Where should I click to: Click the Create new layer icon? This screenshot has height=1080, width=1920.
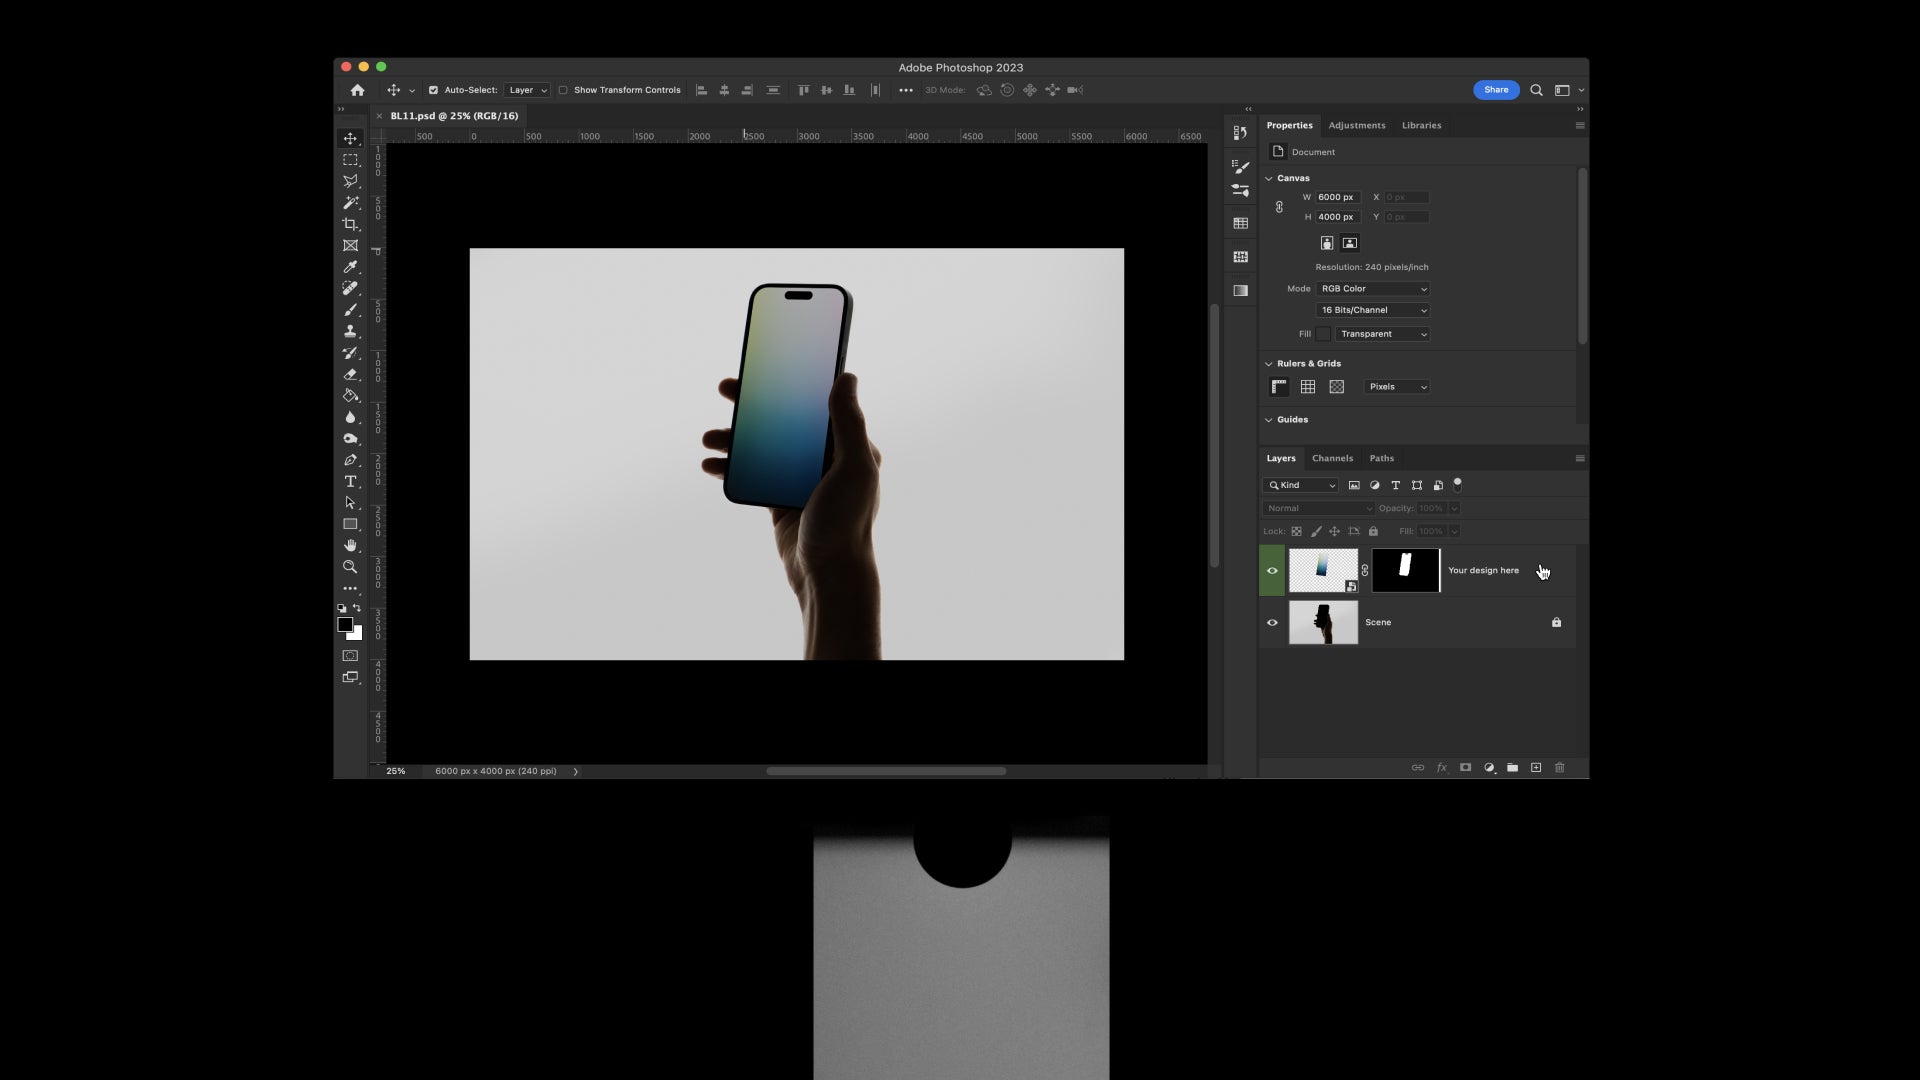[1536, 768]
